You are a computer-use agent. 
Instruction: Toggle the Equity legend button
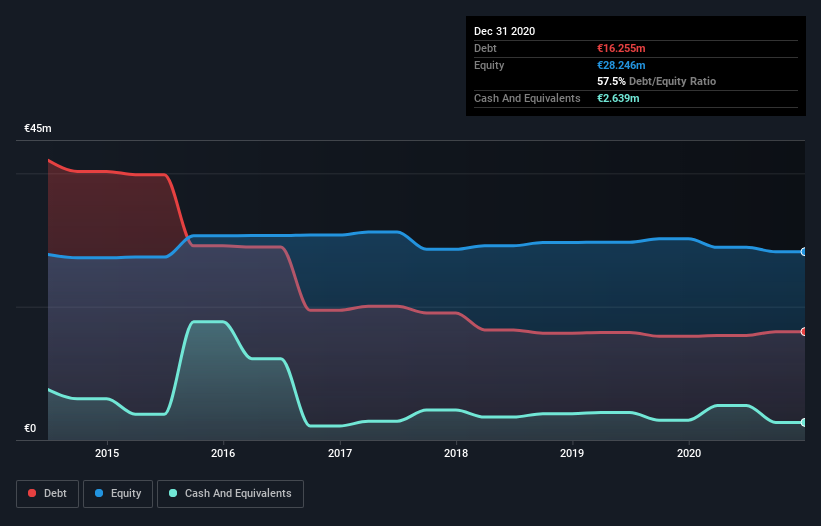[118, 494]
